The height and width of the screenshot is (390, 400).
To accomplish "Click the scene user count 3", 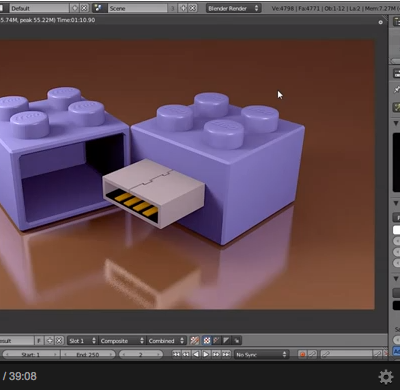I will pyautogui.click(x=173, y=8).
